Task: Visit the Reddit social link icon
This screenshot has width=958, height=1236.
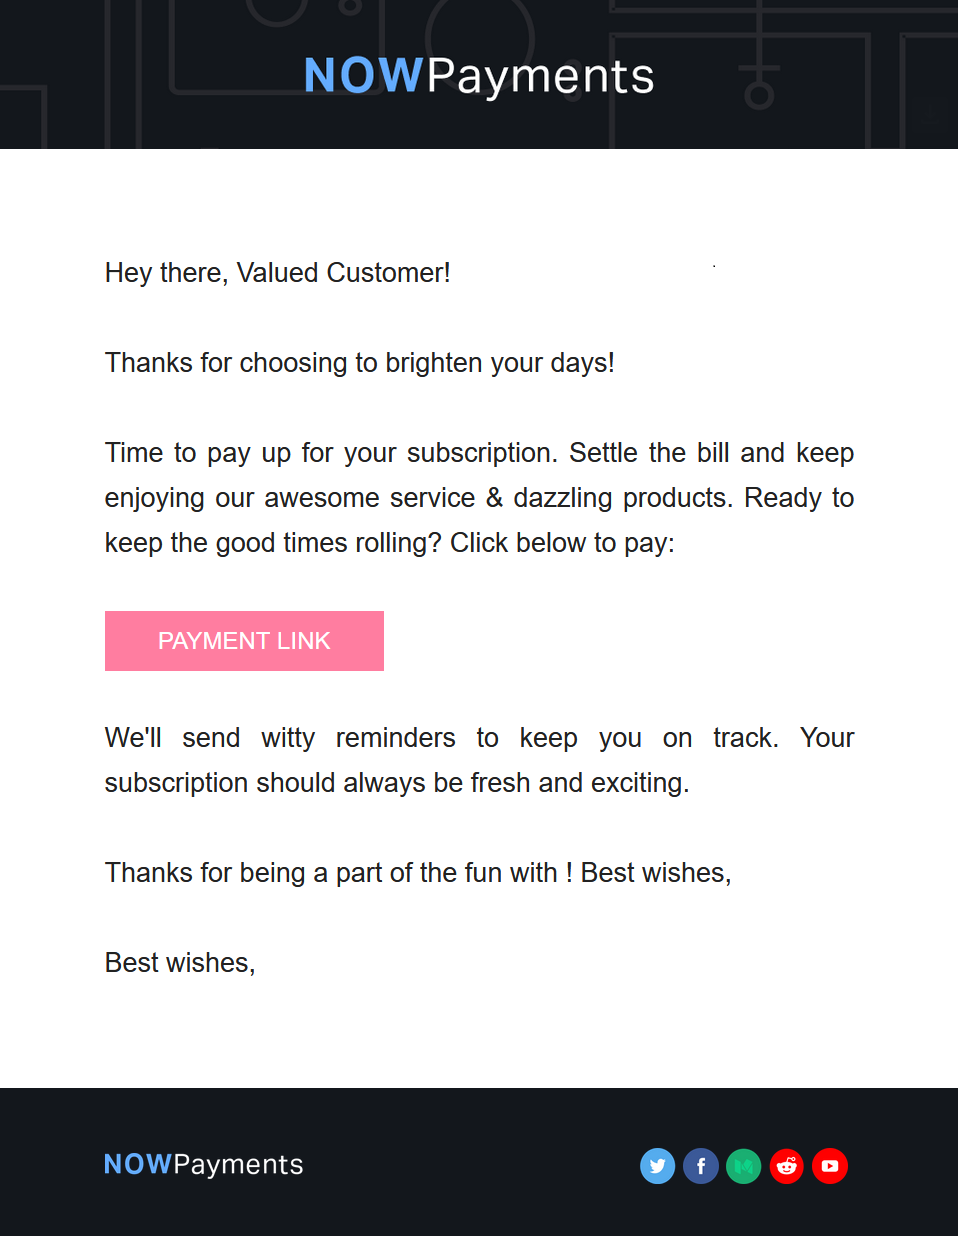Action: click(787, 1166)
